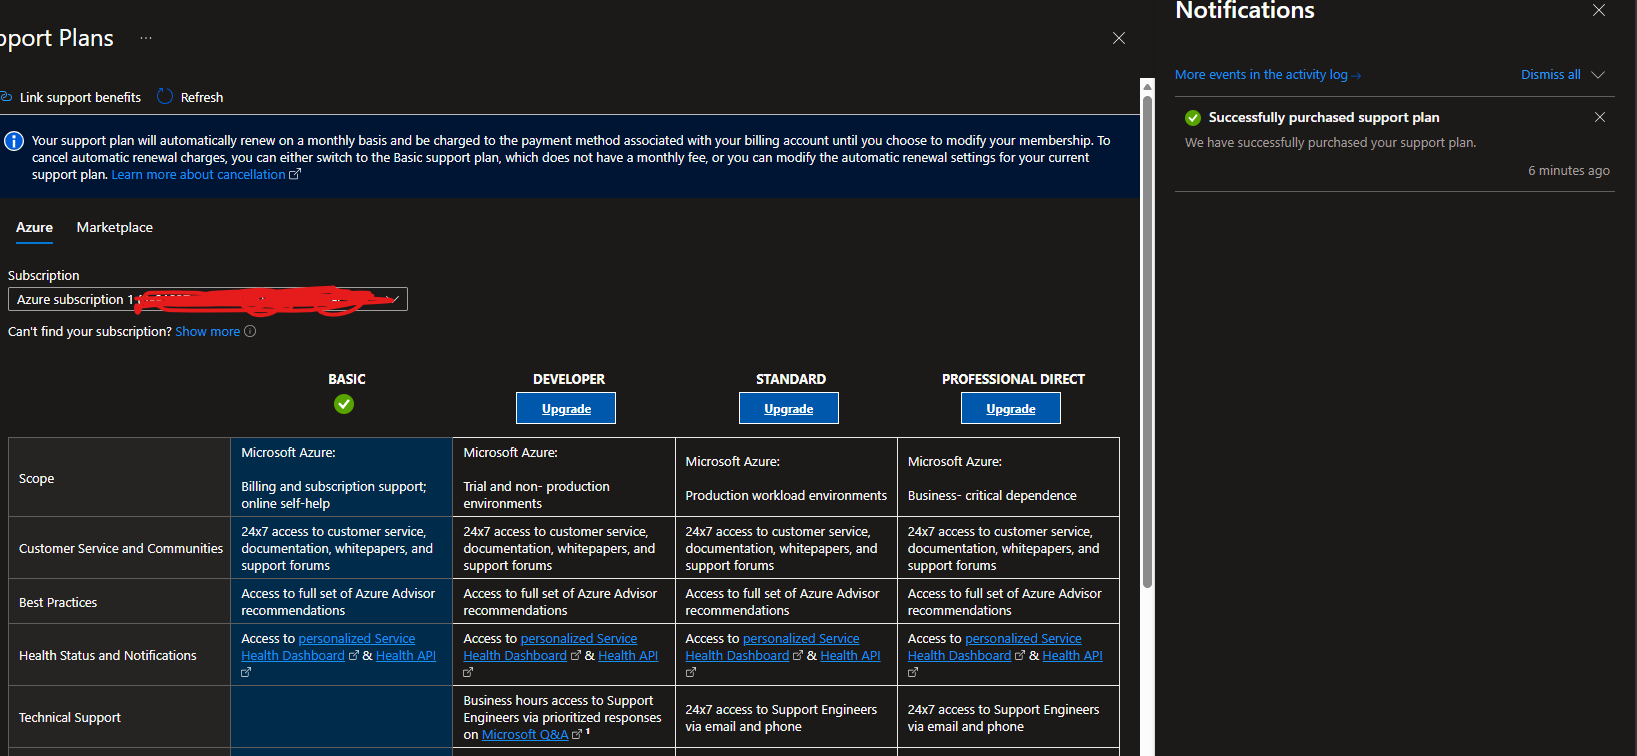Open Learn more about cancellation link
The image size is (1637, 756).
pos(198,175)
